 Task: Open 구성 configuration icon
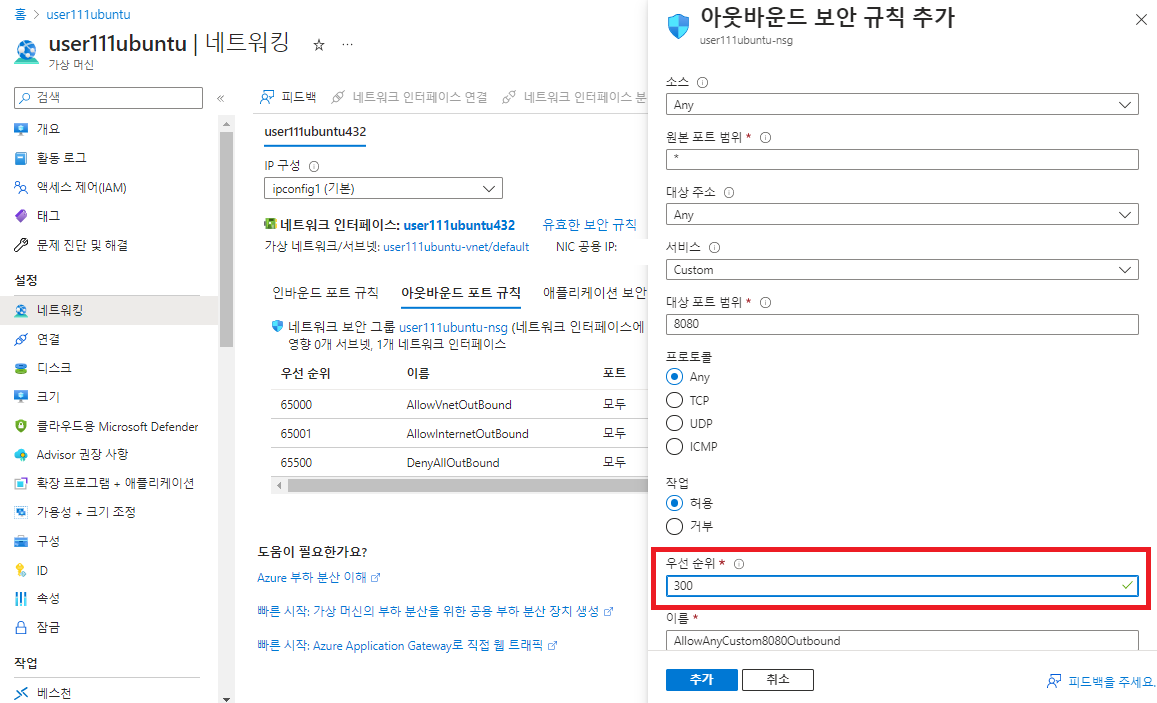click(x=21, y=541)
